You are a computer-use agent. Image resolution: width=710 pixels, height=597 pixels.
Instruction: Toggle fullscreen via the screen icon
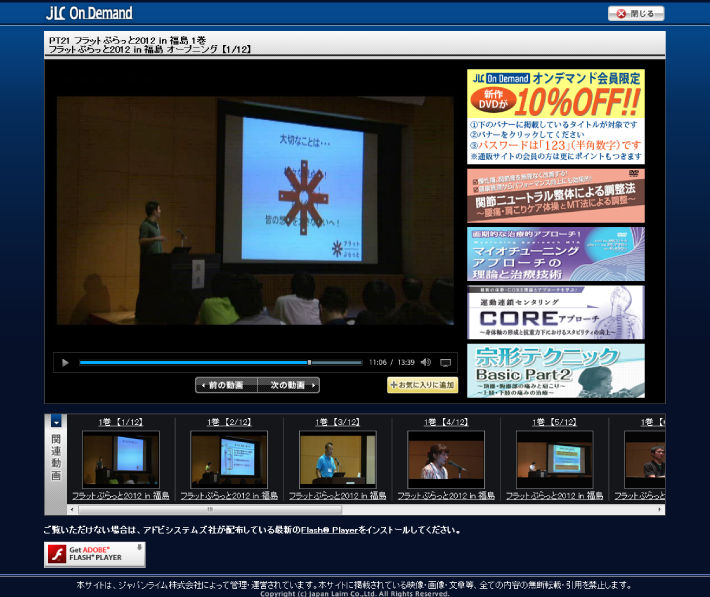(x=446, y=363)
